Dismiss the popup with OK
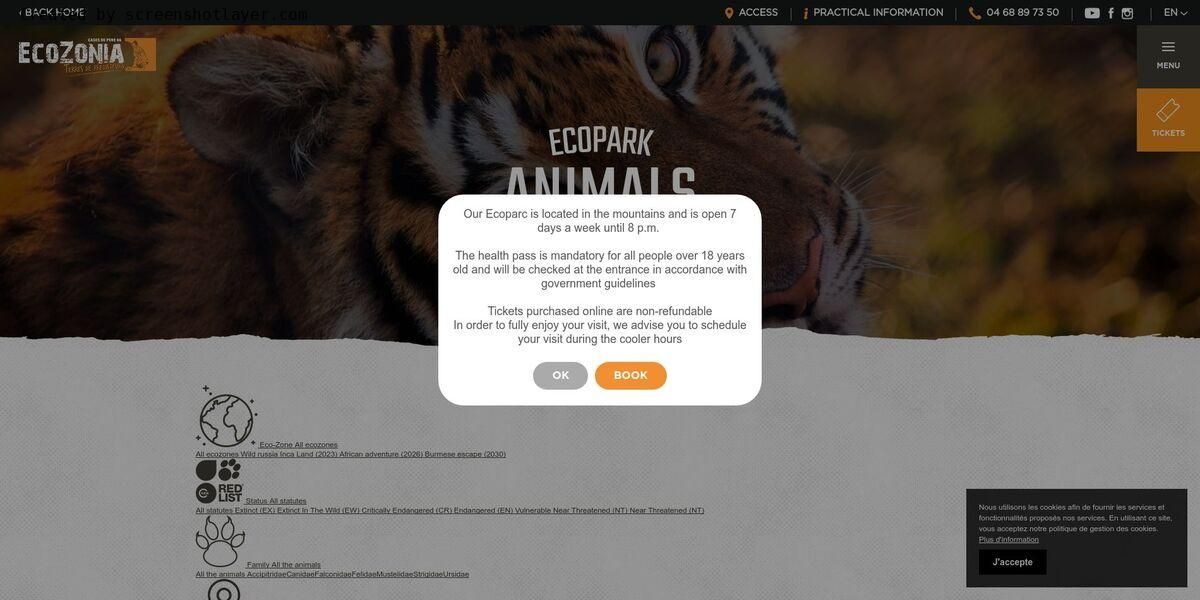This screenshot has height=600, width=1200. click(x=560, y=376)
